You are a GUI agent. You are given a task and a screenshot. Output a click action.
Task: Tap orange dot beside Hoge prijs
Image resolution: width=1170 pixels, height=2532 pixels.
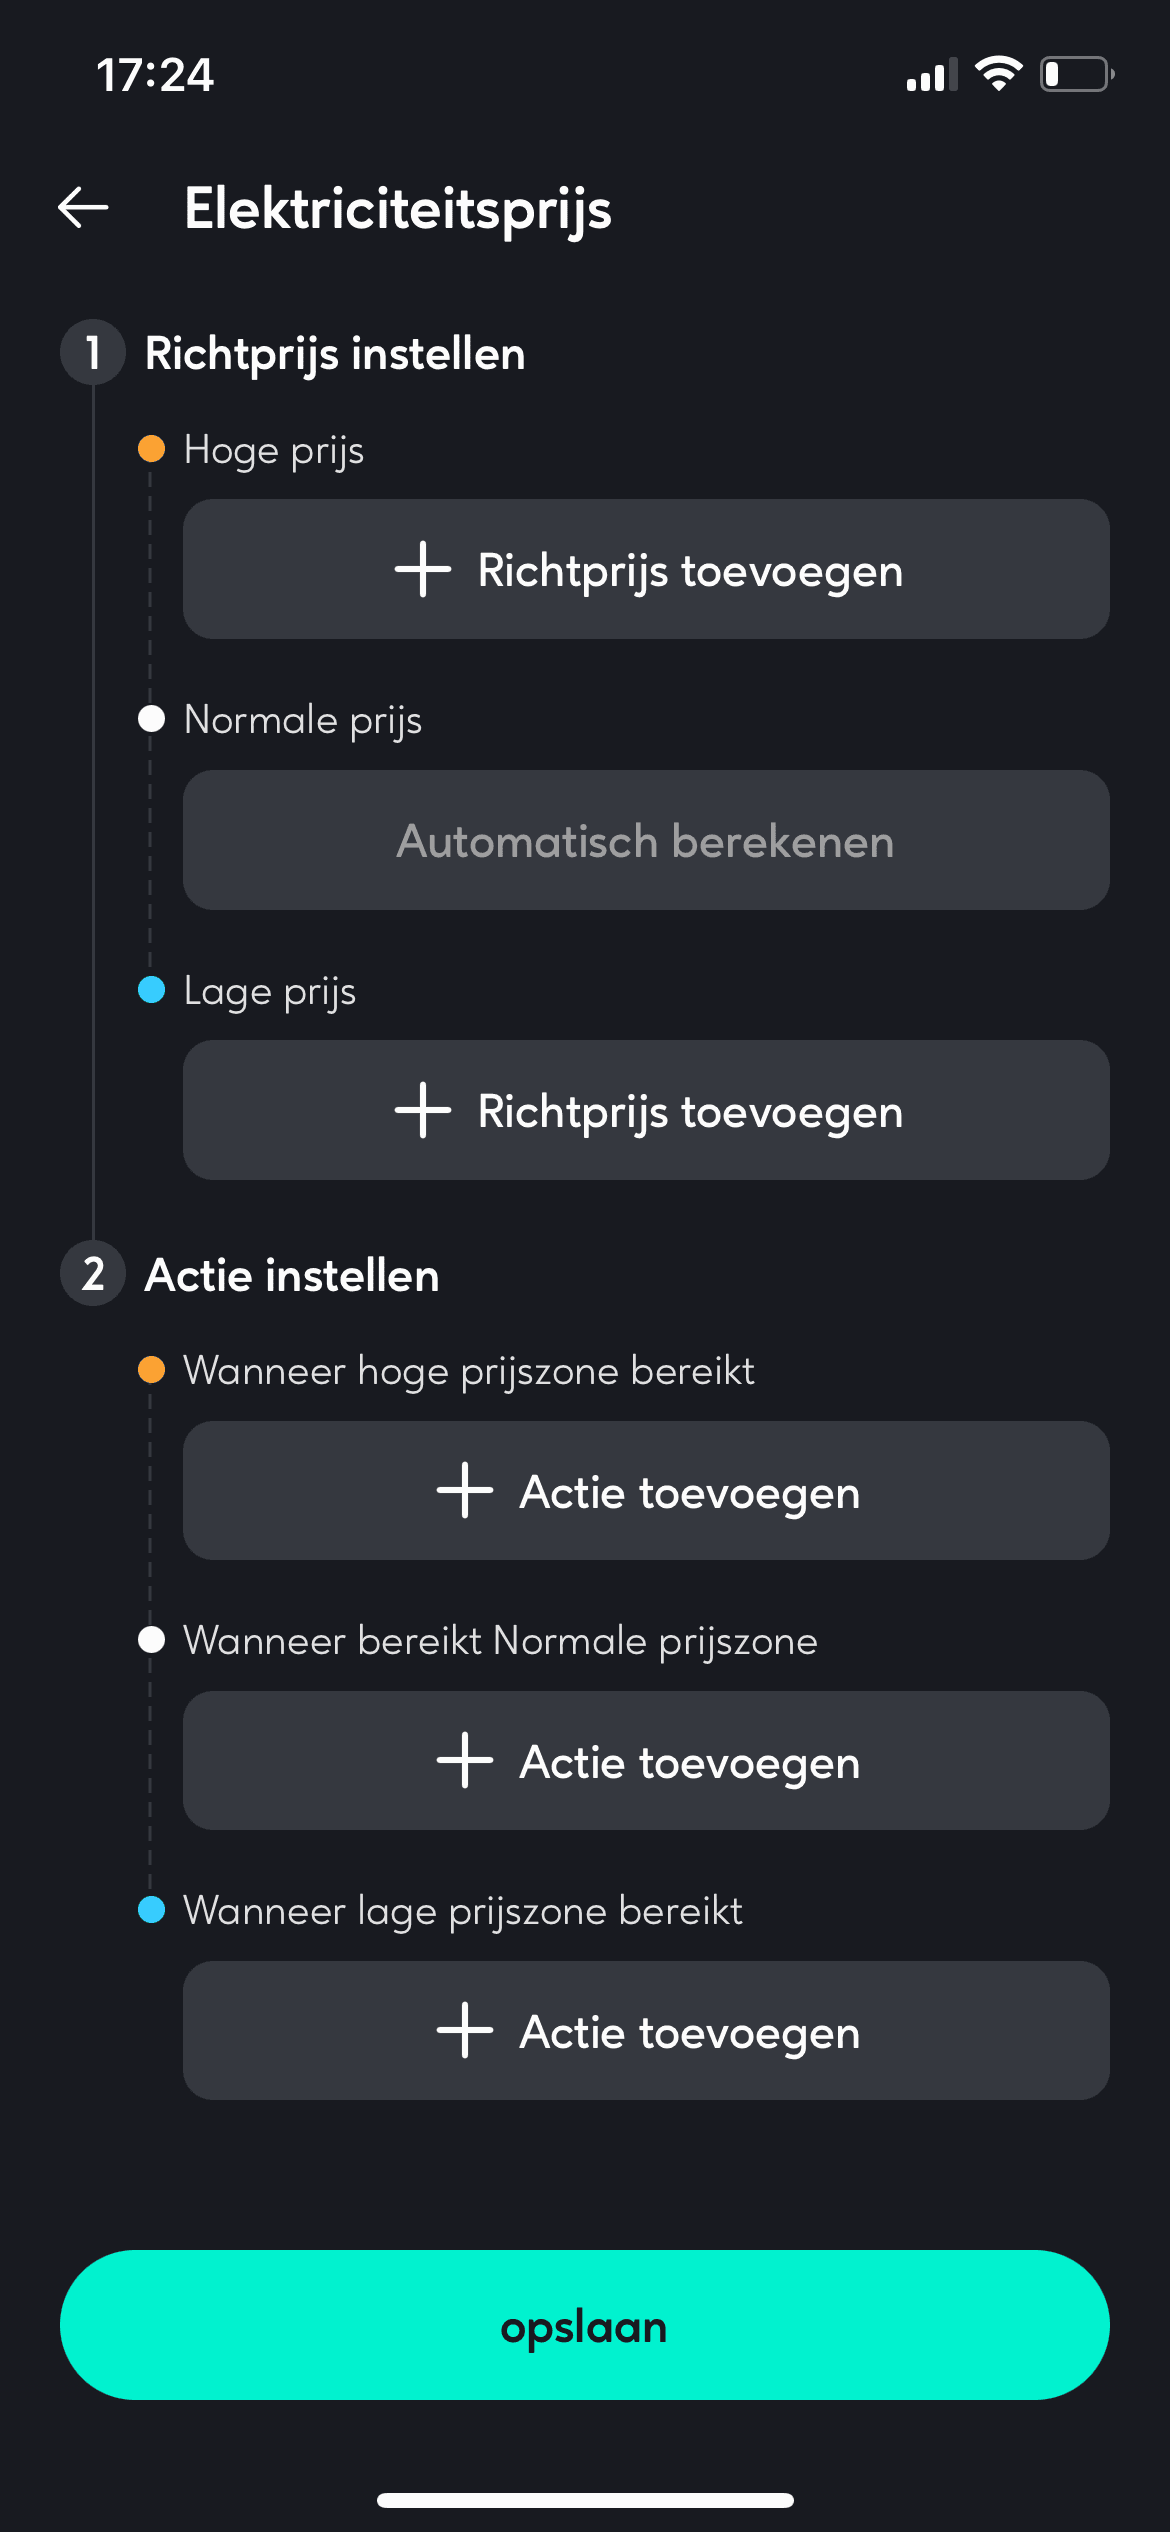coord(151,449)
